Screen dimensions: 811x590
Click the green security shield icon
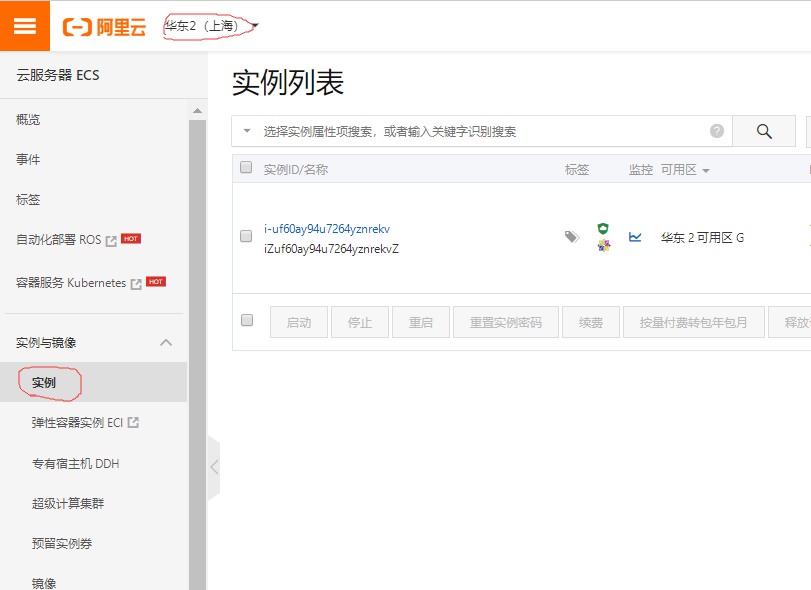pyautogui.click(x=603, y=228)
